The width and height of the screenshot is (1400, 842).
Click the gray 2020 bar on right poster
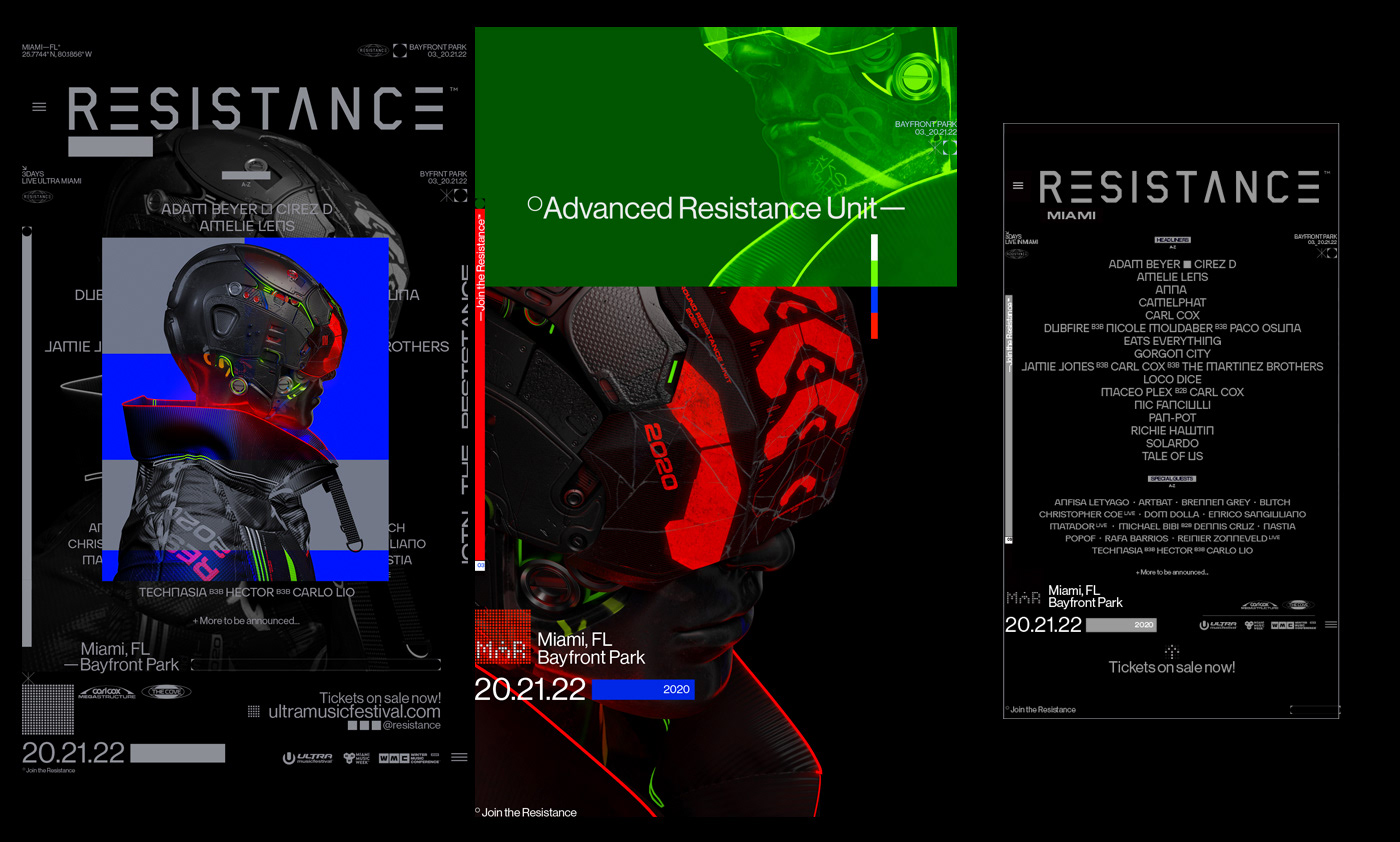pyautogui.click(x=1121, y=625)
